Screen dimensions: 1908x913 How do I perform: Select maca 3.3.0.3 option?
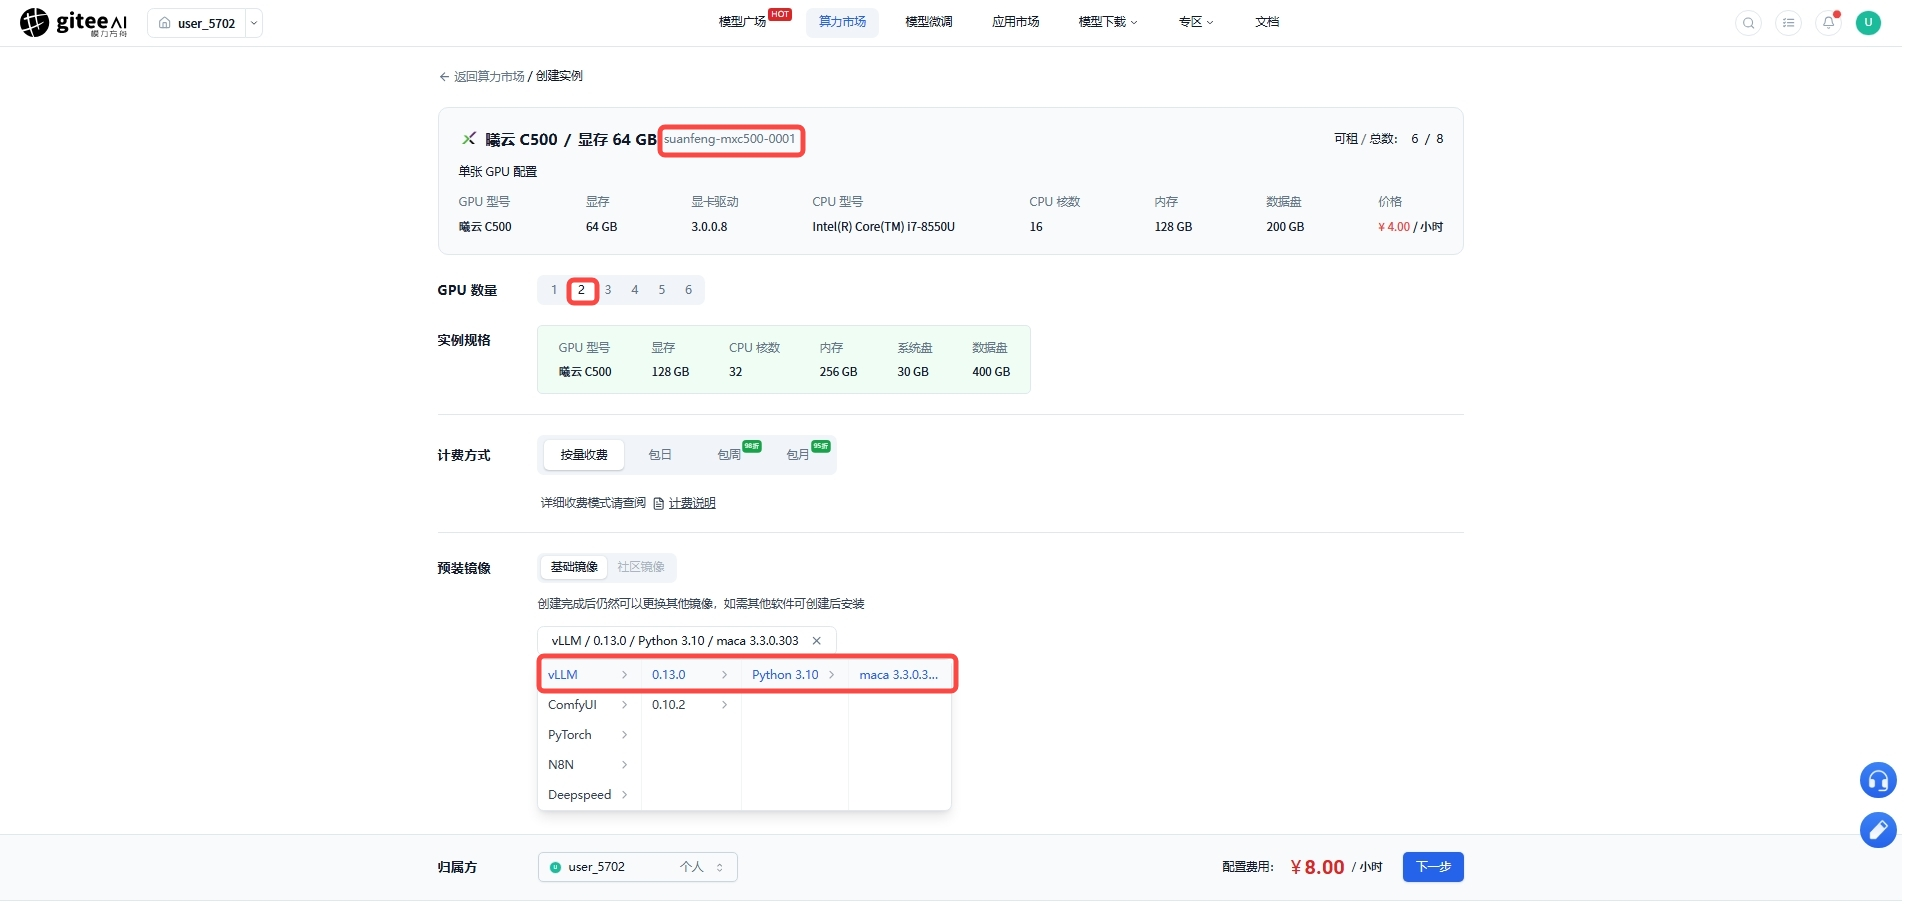tap(899, 675)
